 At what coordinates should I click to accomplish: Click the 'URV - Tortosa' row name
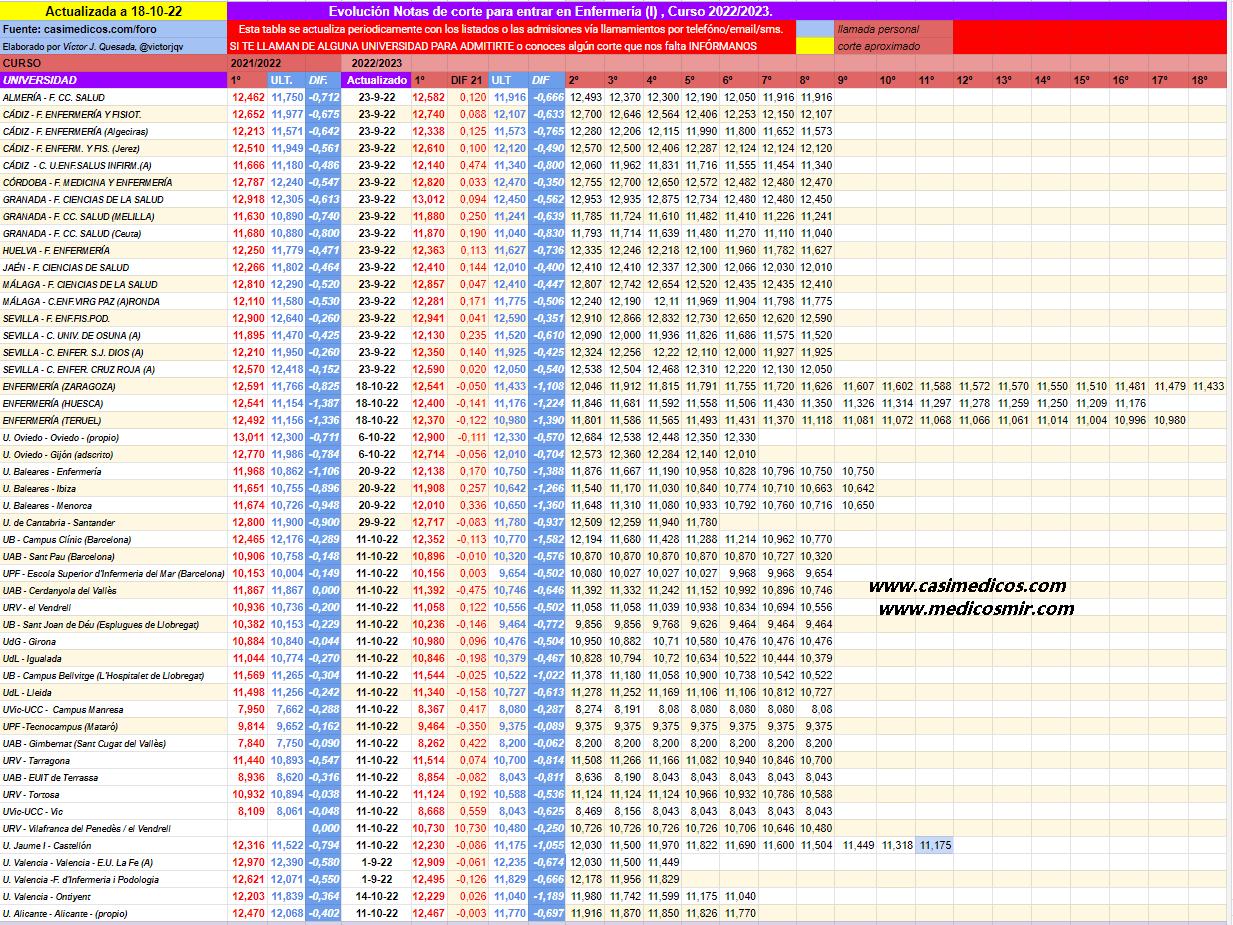(32, 794)
